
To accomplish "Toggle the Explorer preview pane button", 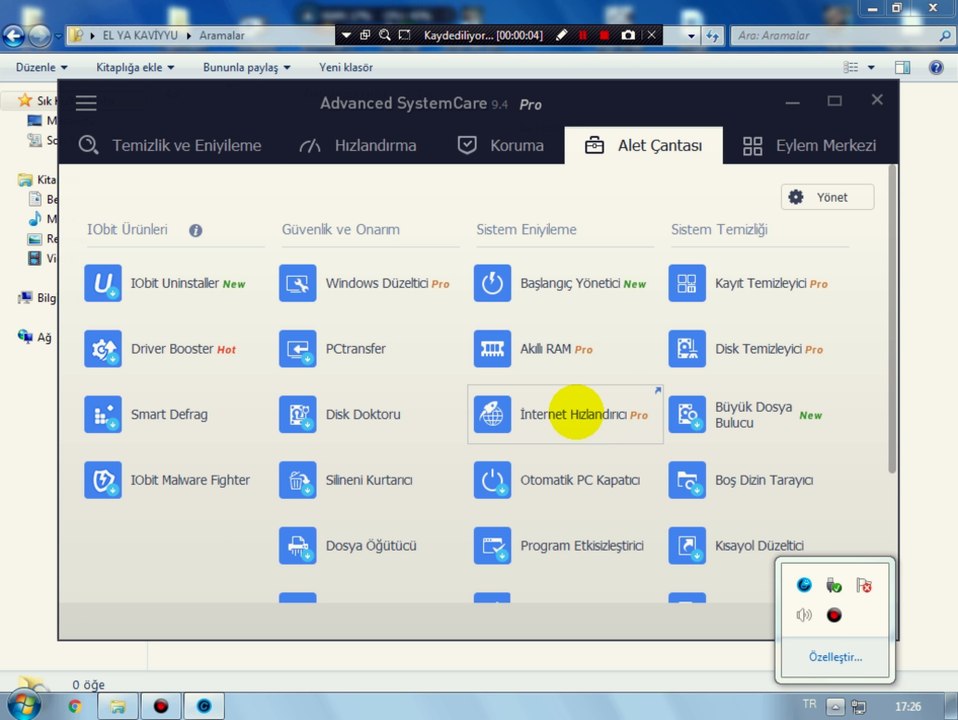I will click(x=902, y=67).
